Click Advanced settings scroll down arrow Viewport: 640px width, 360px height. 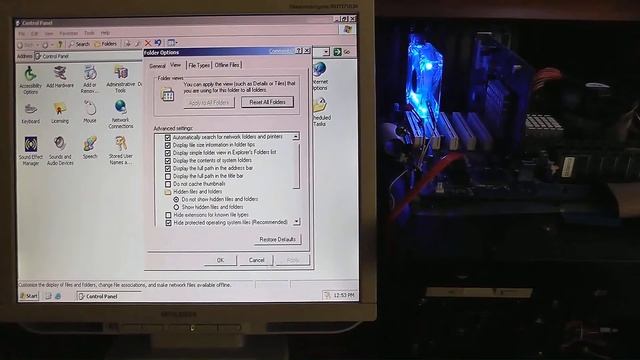pyautogui.click(x=297, y=222)
